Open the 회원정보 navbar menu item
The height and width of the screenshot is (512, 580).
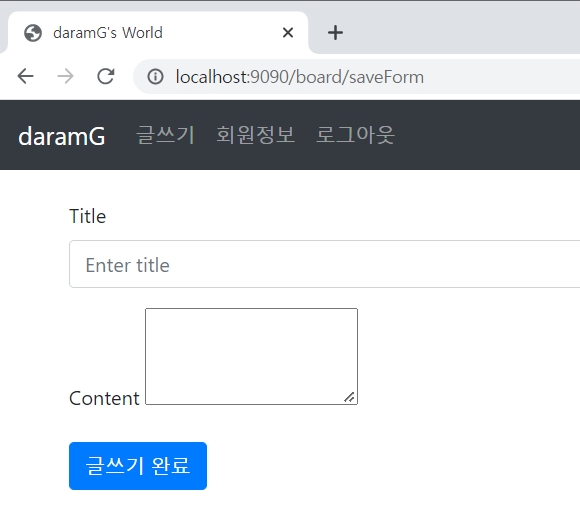point(256,135)
